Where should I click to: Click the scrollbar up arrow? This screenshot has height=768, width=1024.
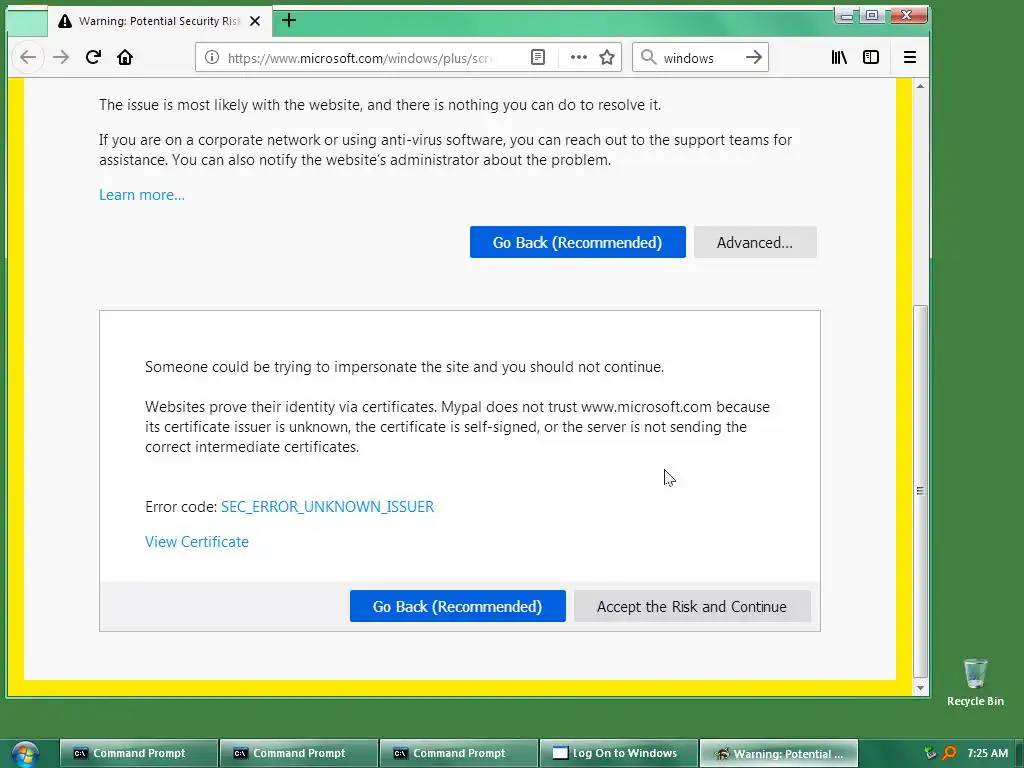[920, 86]
